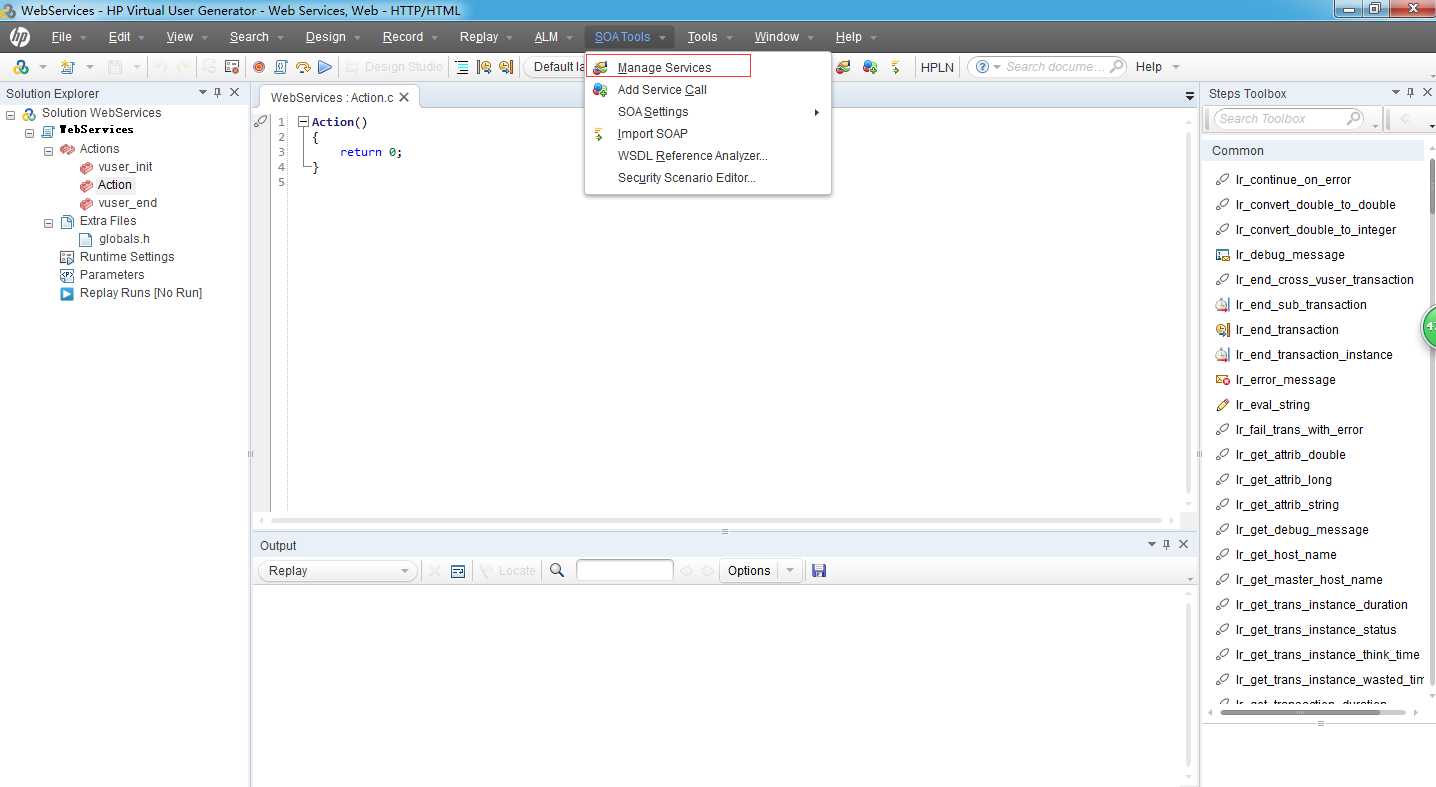
Task: Click the three-circles solution toolbar icon
Action: click(x=20, y=67)
